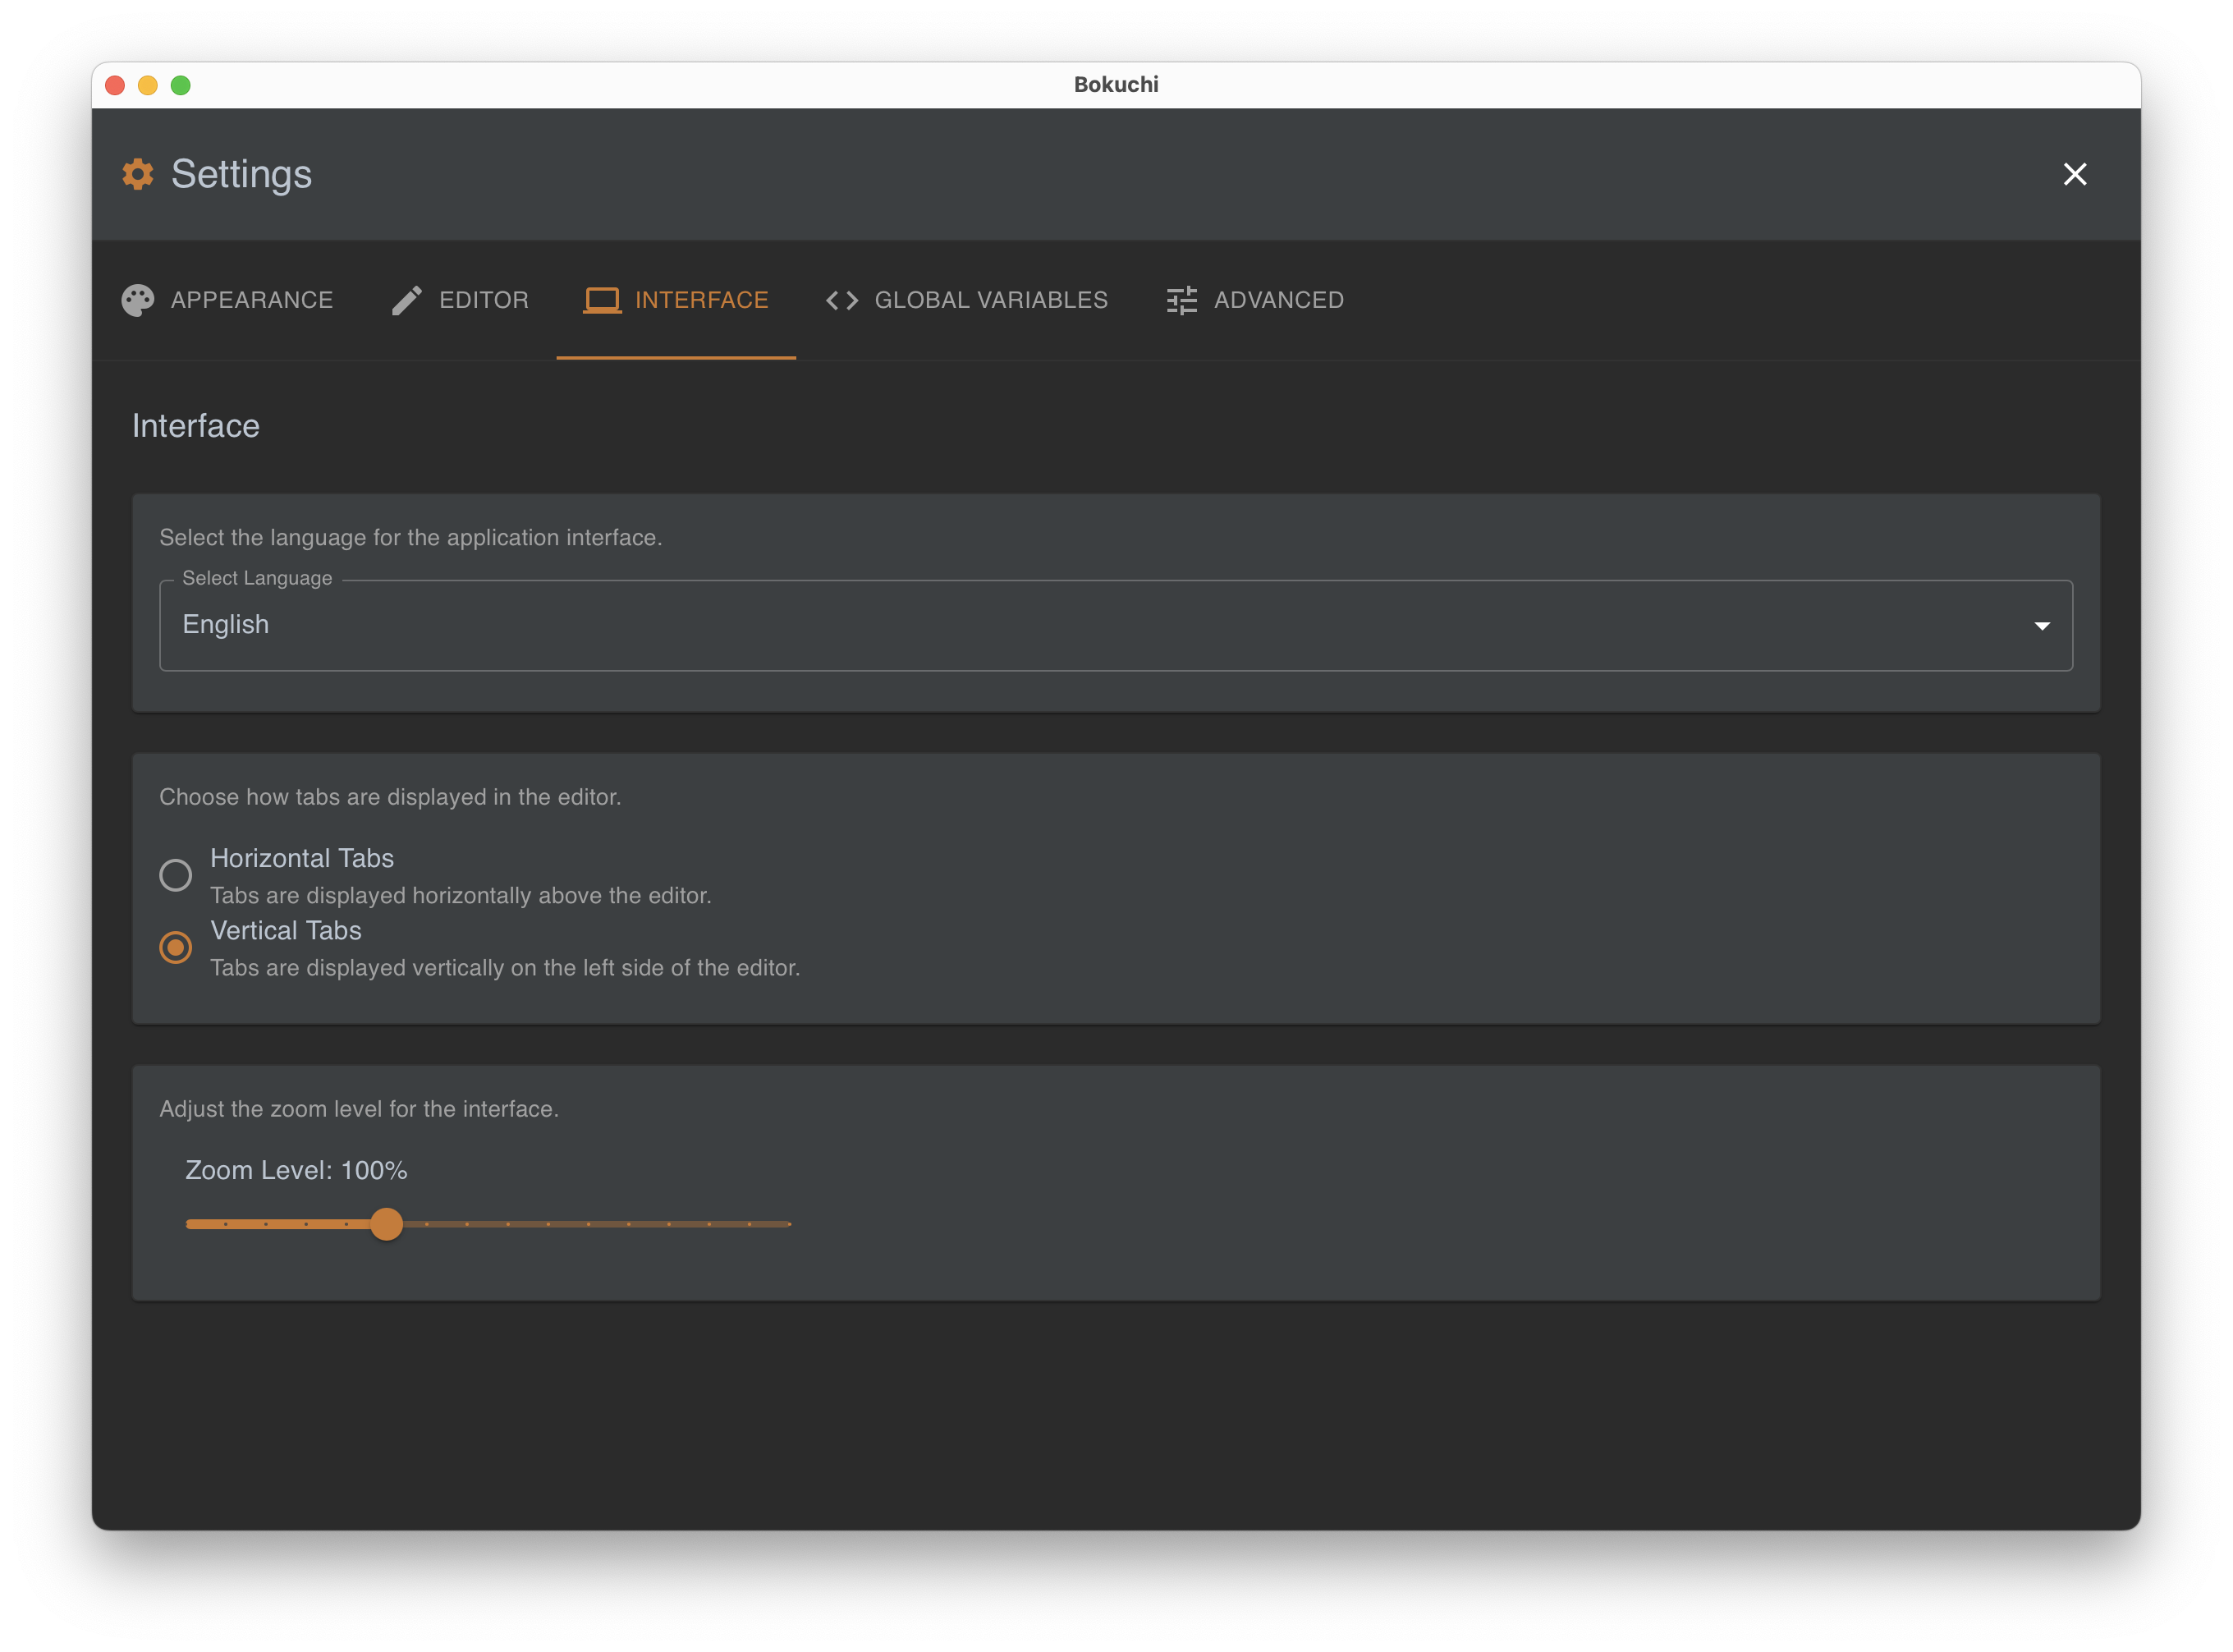
Task: Click the palette icon for Appearance
Action: pos(138,300)
